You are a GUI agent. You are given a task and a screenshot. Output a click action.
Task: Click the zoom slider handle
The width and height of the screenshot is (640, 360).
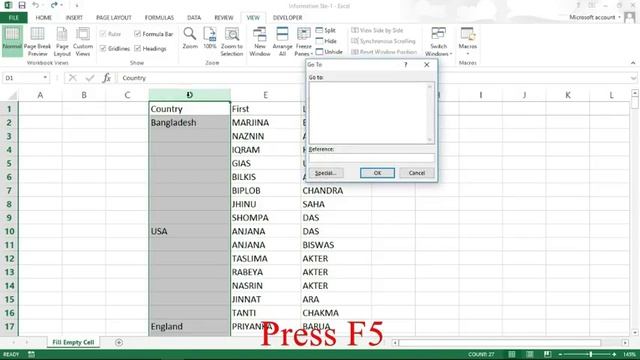591,354
